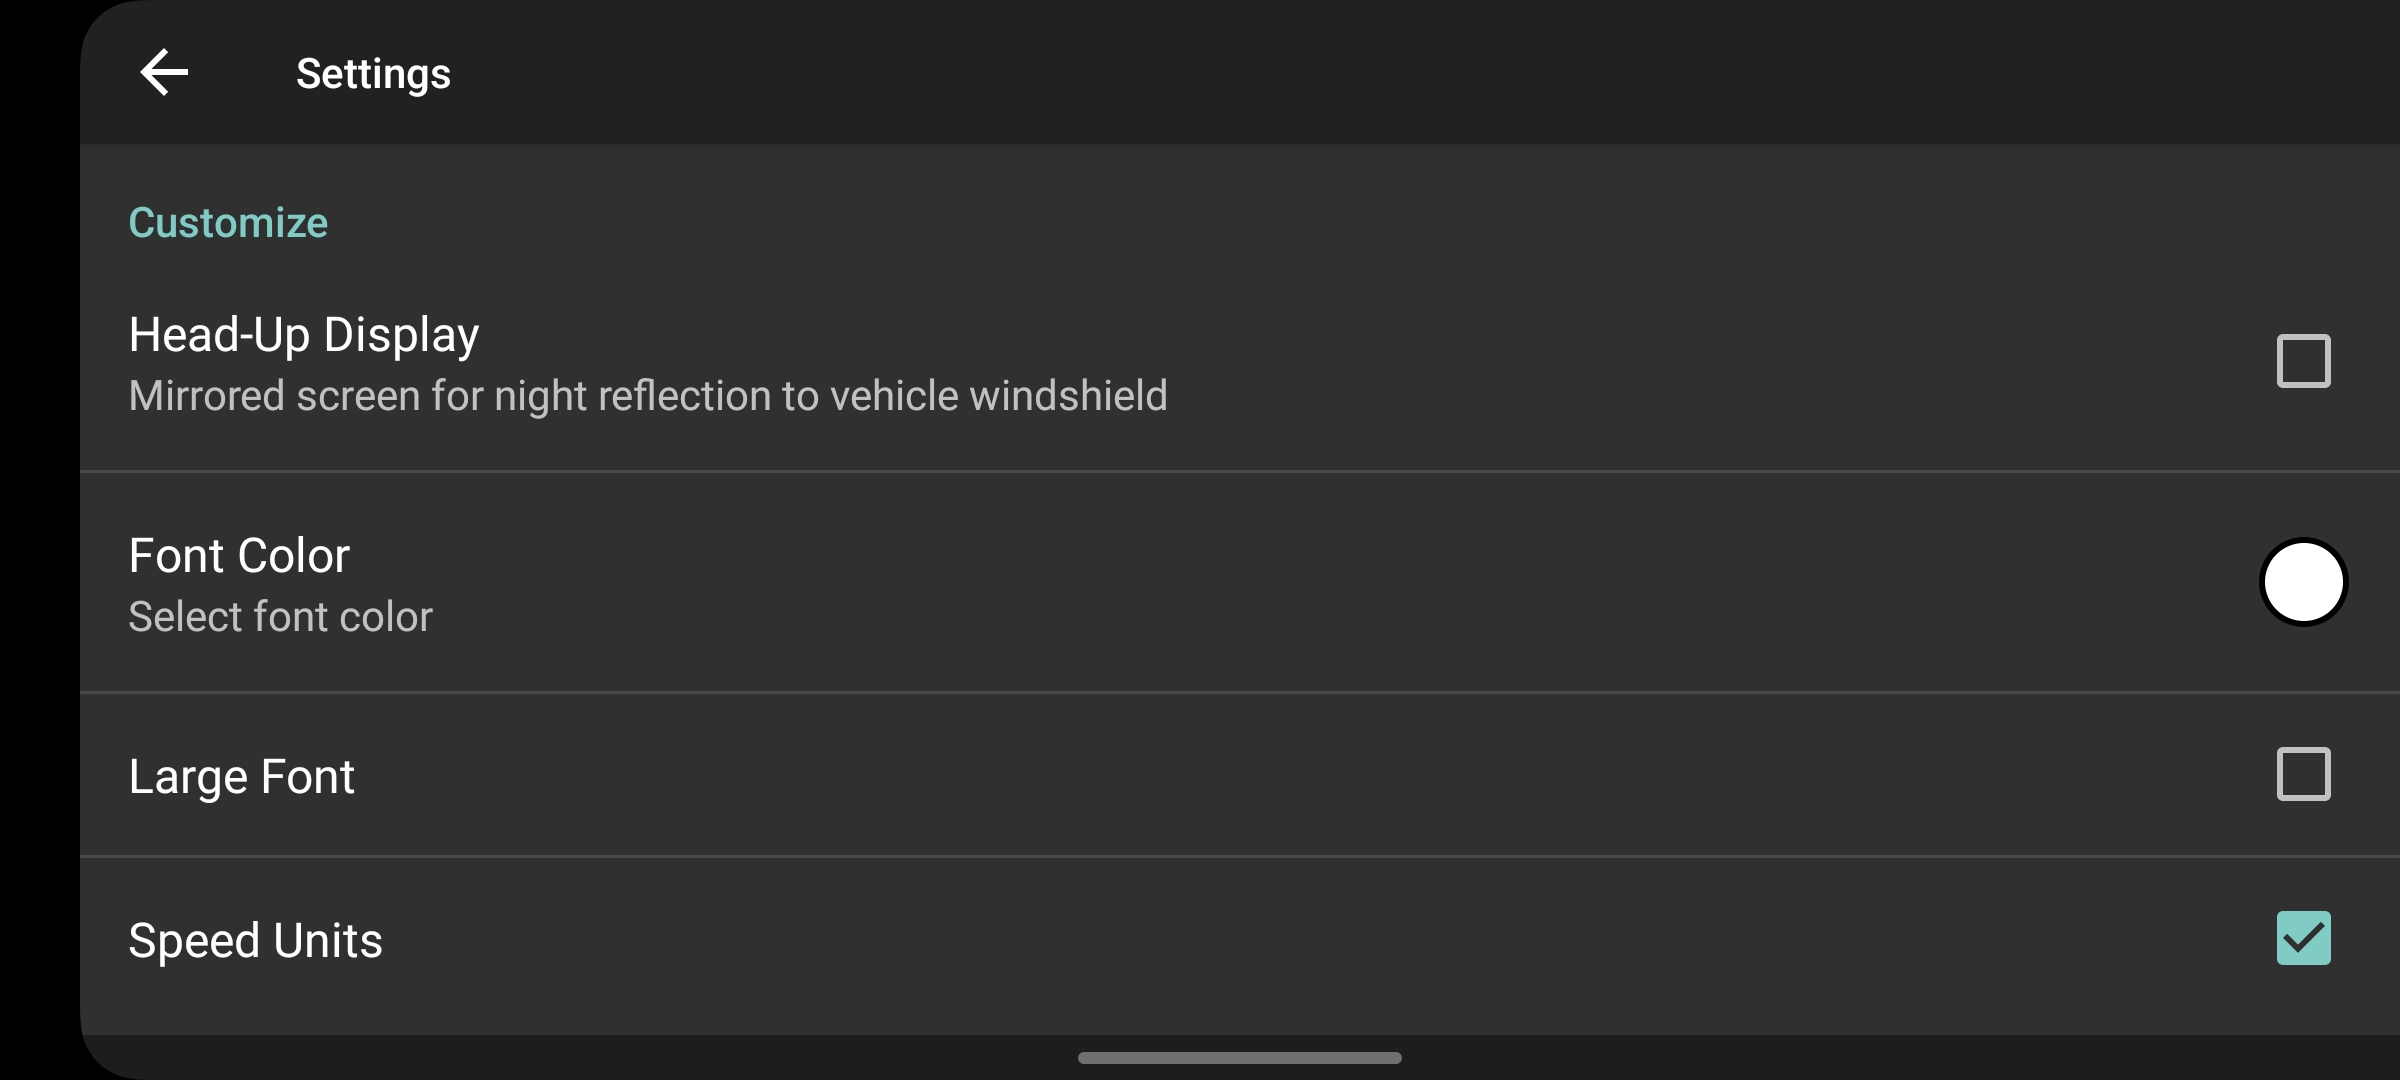Screen dimensions: 2400x1080
Task: Tap the back arrow icon
Action: 164,73
